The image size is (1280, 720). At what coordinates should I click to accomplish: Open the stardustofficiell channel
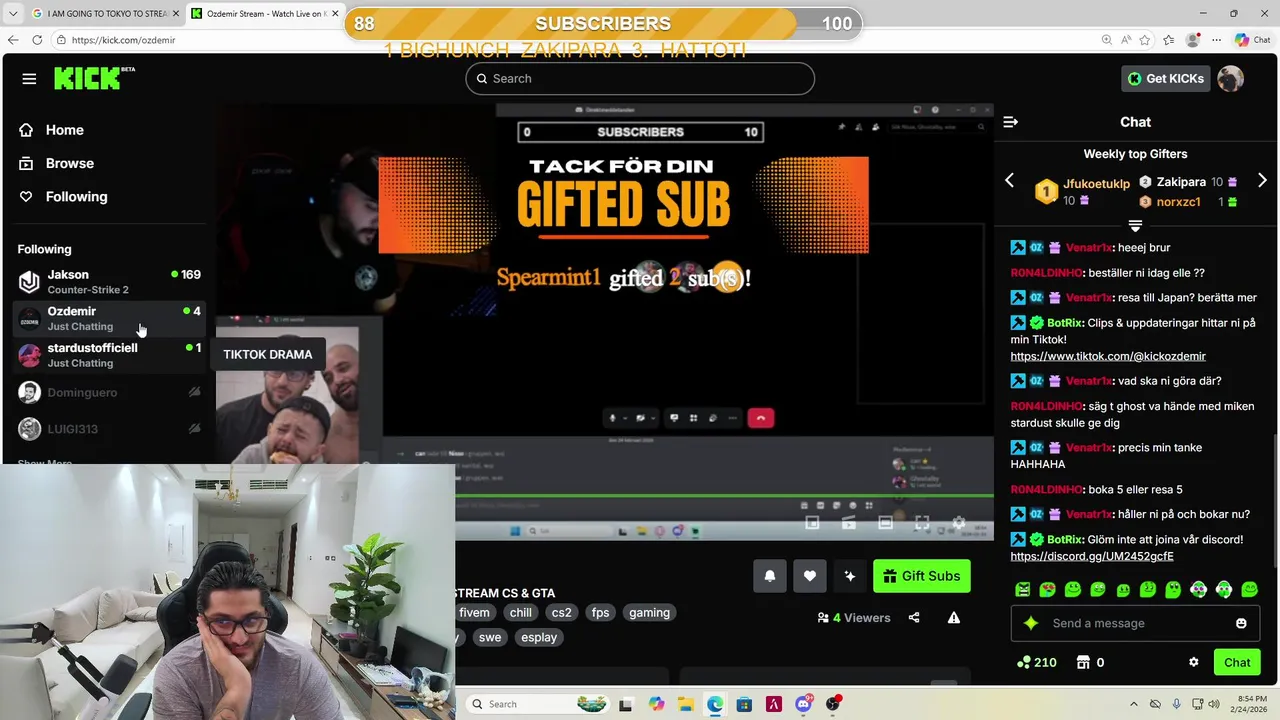(x=109, y=355)
